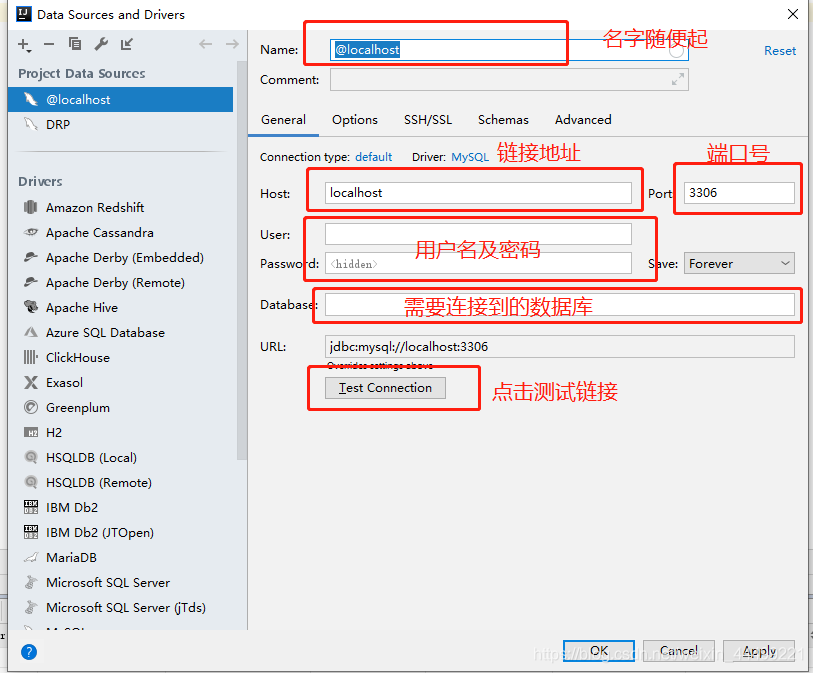This screenshot has width=813, height=673.
Task: Select the H2 driver
Action: 54,432
